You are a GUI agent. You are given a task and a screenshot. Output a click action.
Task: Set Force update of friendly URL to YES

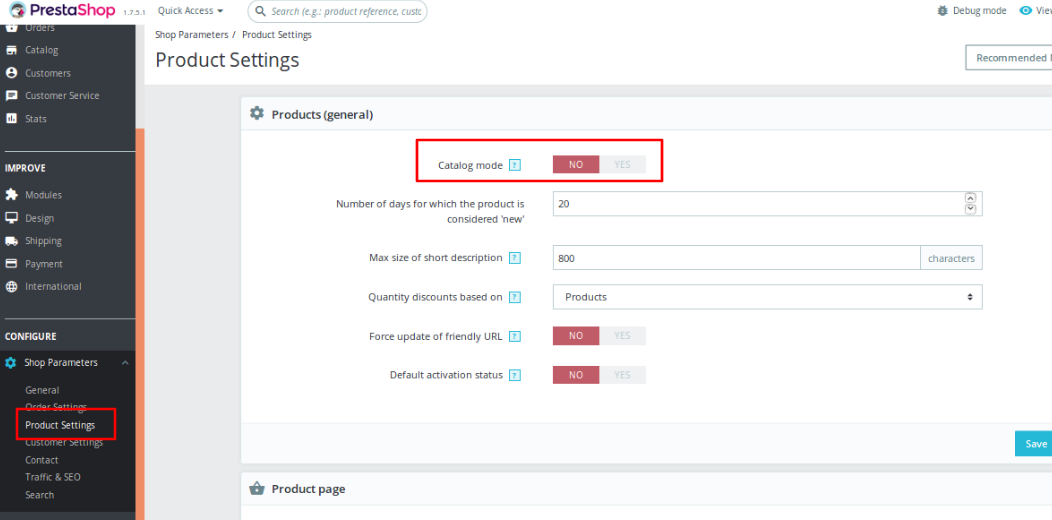622,336
